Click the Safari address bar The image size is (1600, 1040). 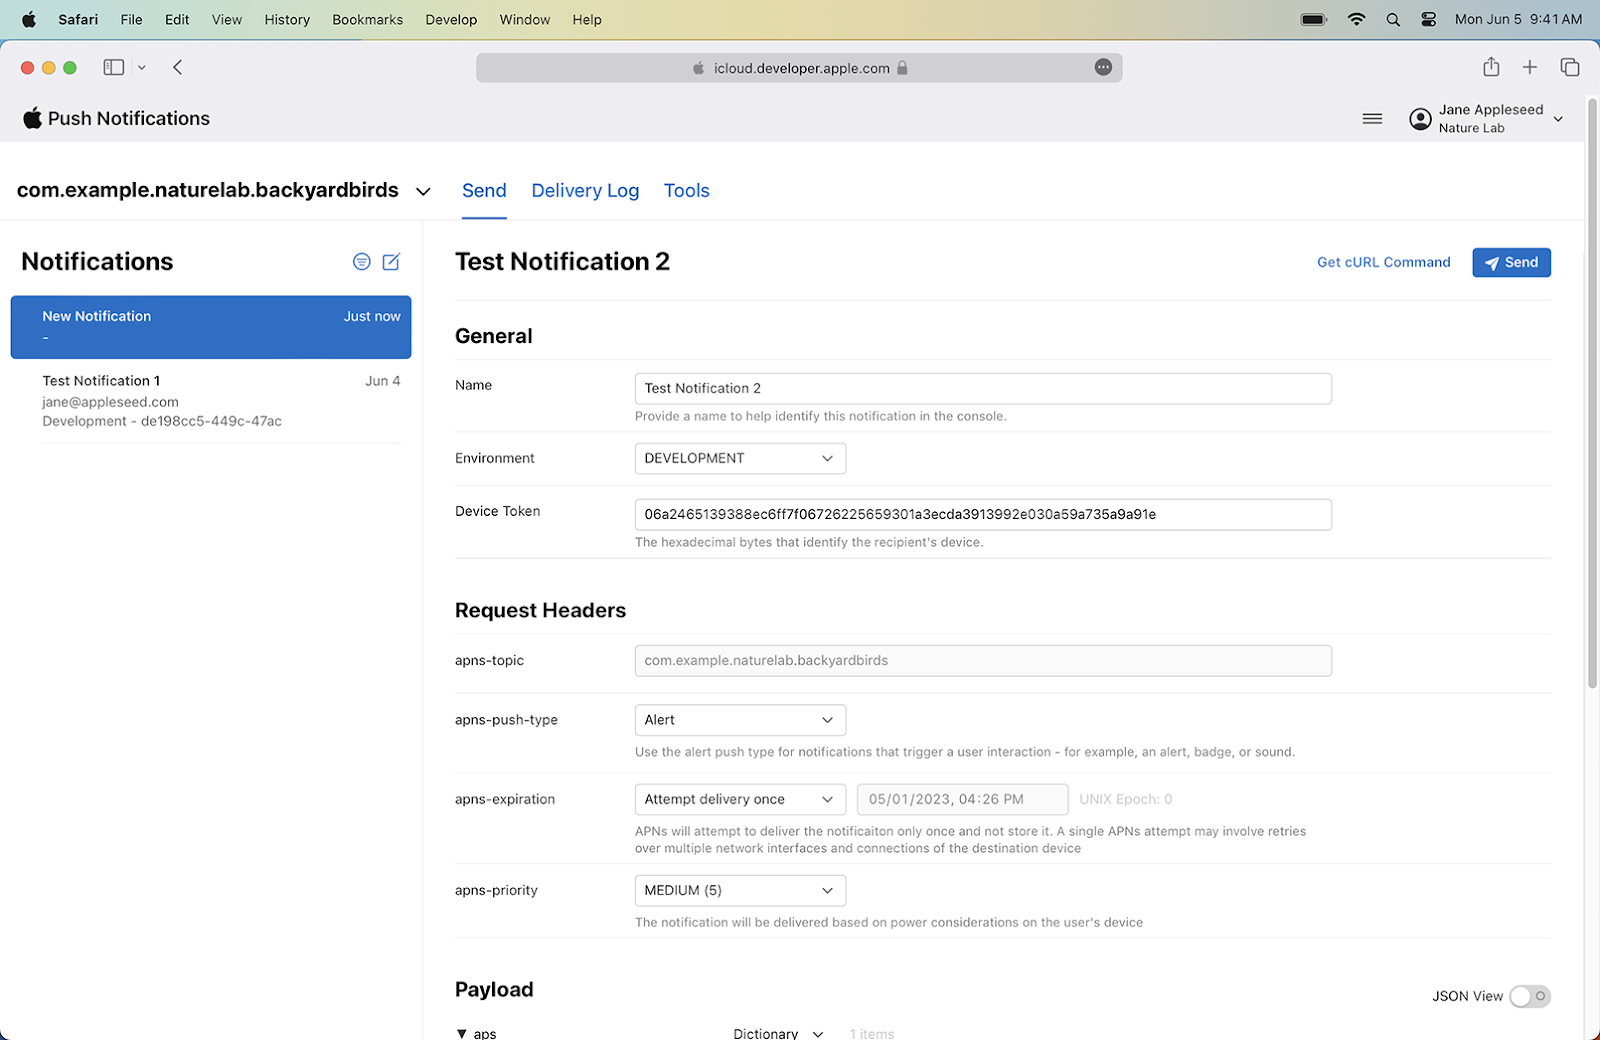tap(799, 68)
